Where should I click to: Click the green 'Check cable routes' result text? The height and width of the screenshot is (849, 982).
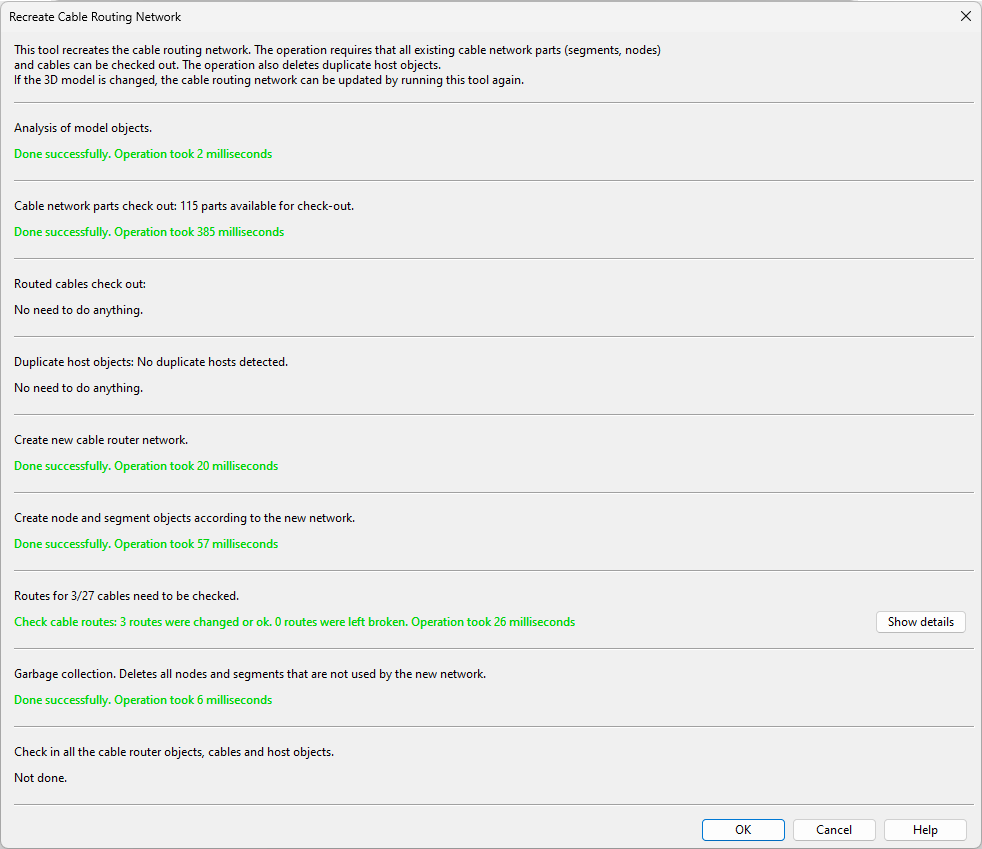click(x=294, y=622)
